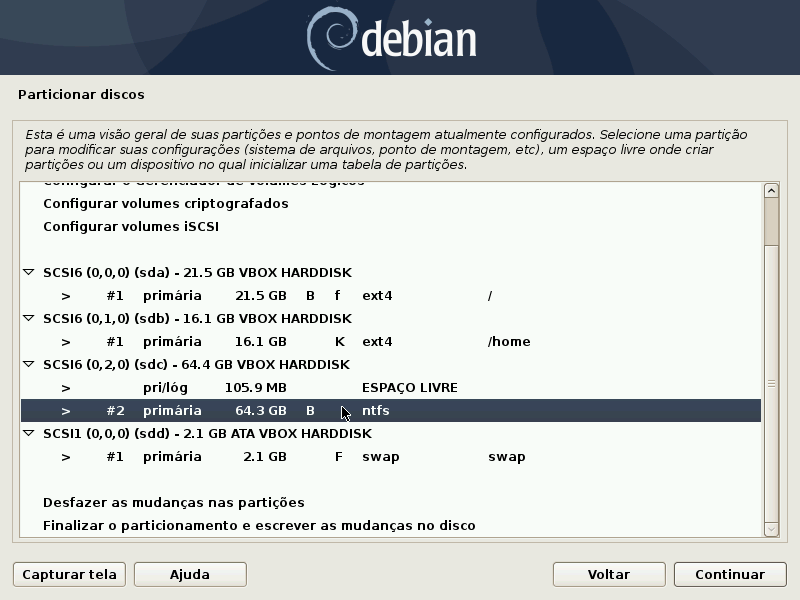Click the scrollbar down arrow
The image size is (800, 600).
[x=771, y=530]
